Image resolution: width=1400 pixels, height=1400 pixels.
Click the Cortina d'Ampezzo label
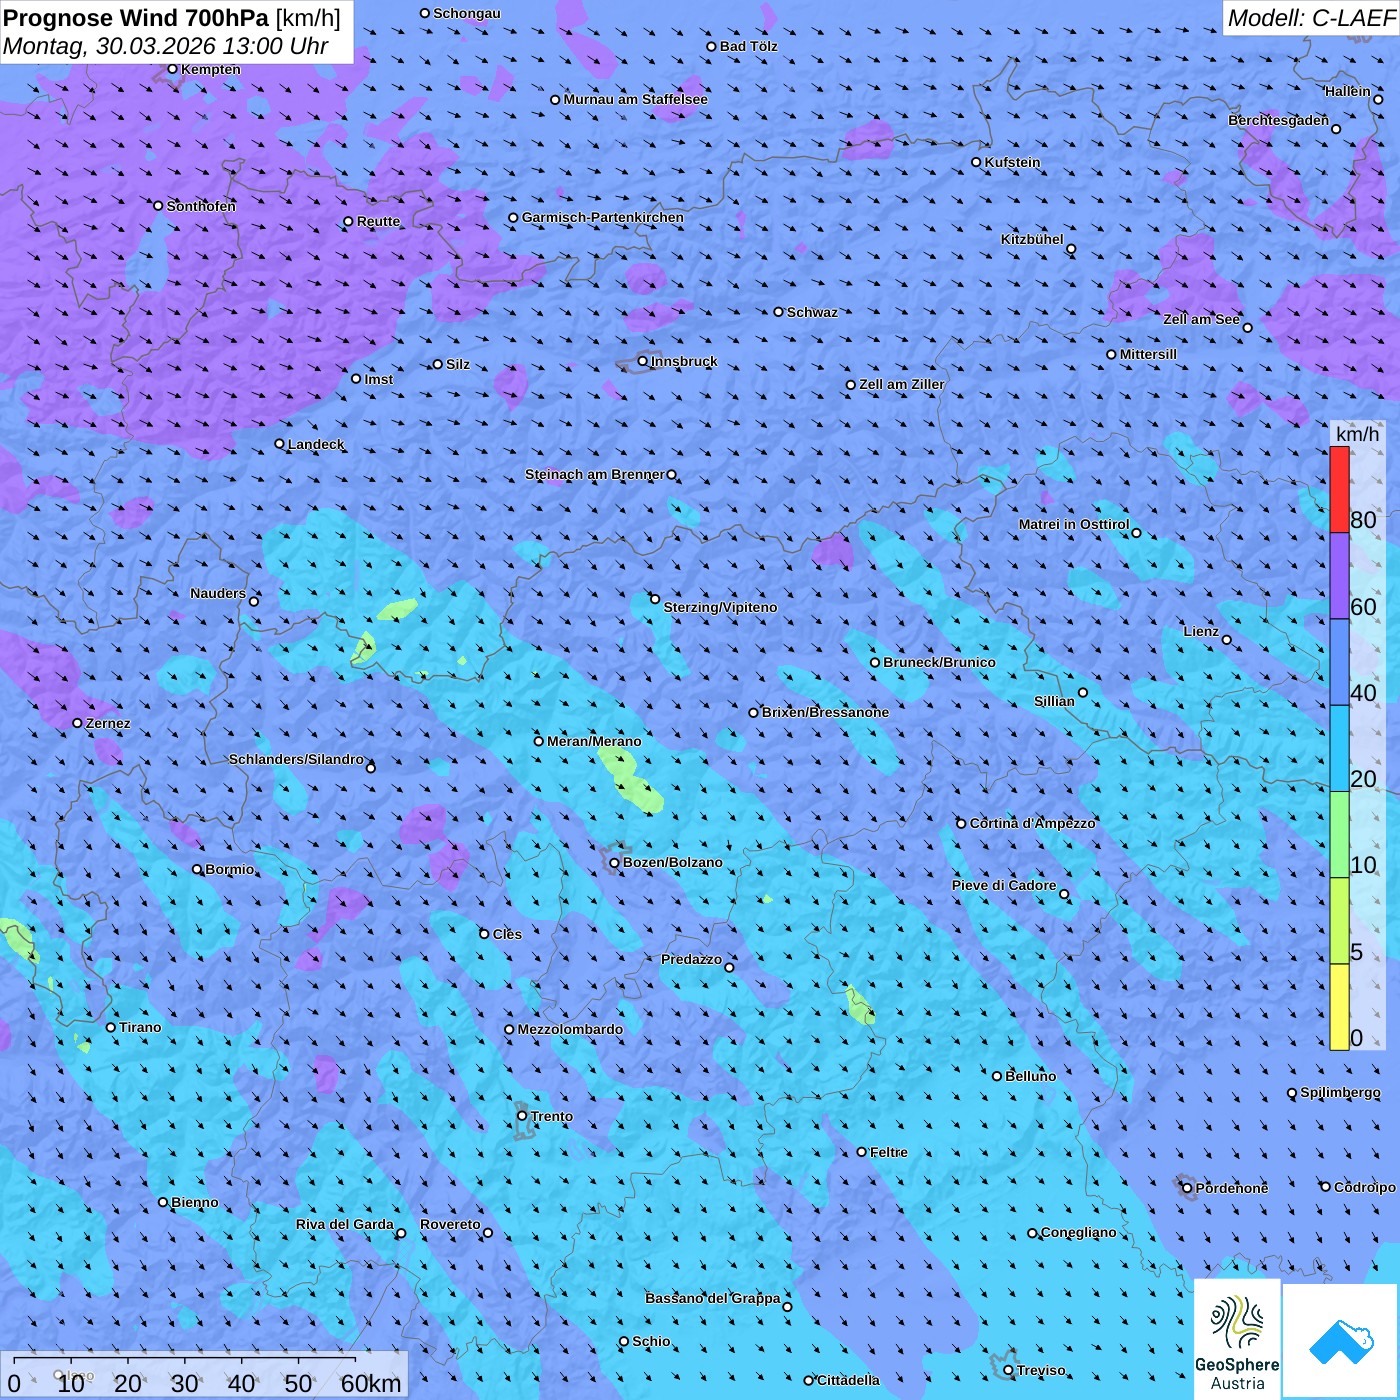click(1033, 823)
